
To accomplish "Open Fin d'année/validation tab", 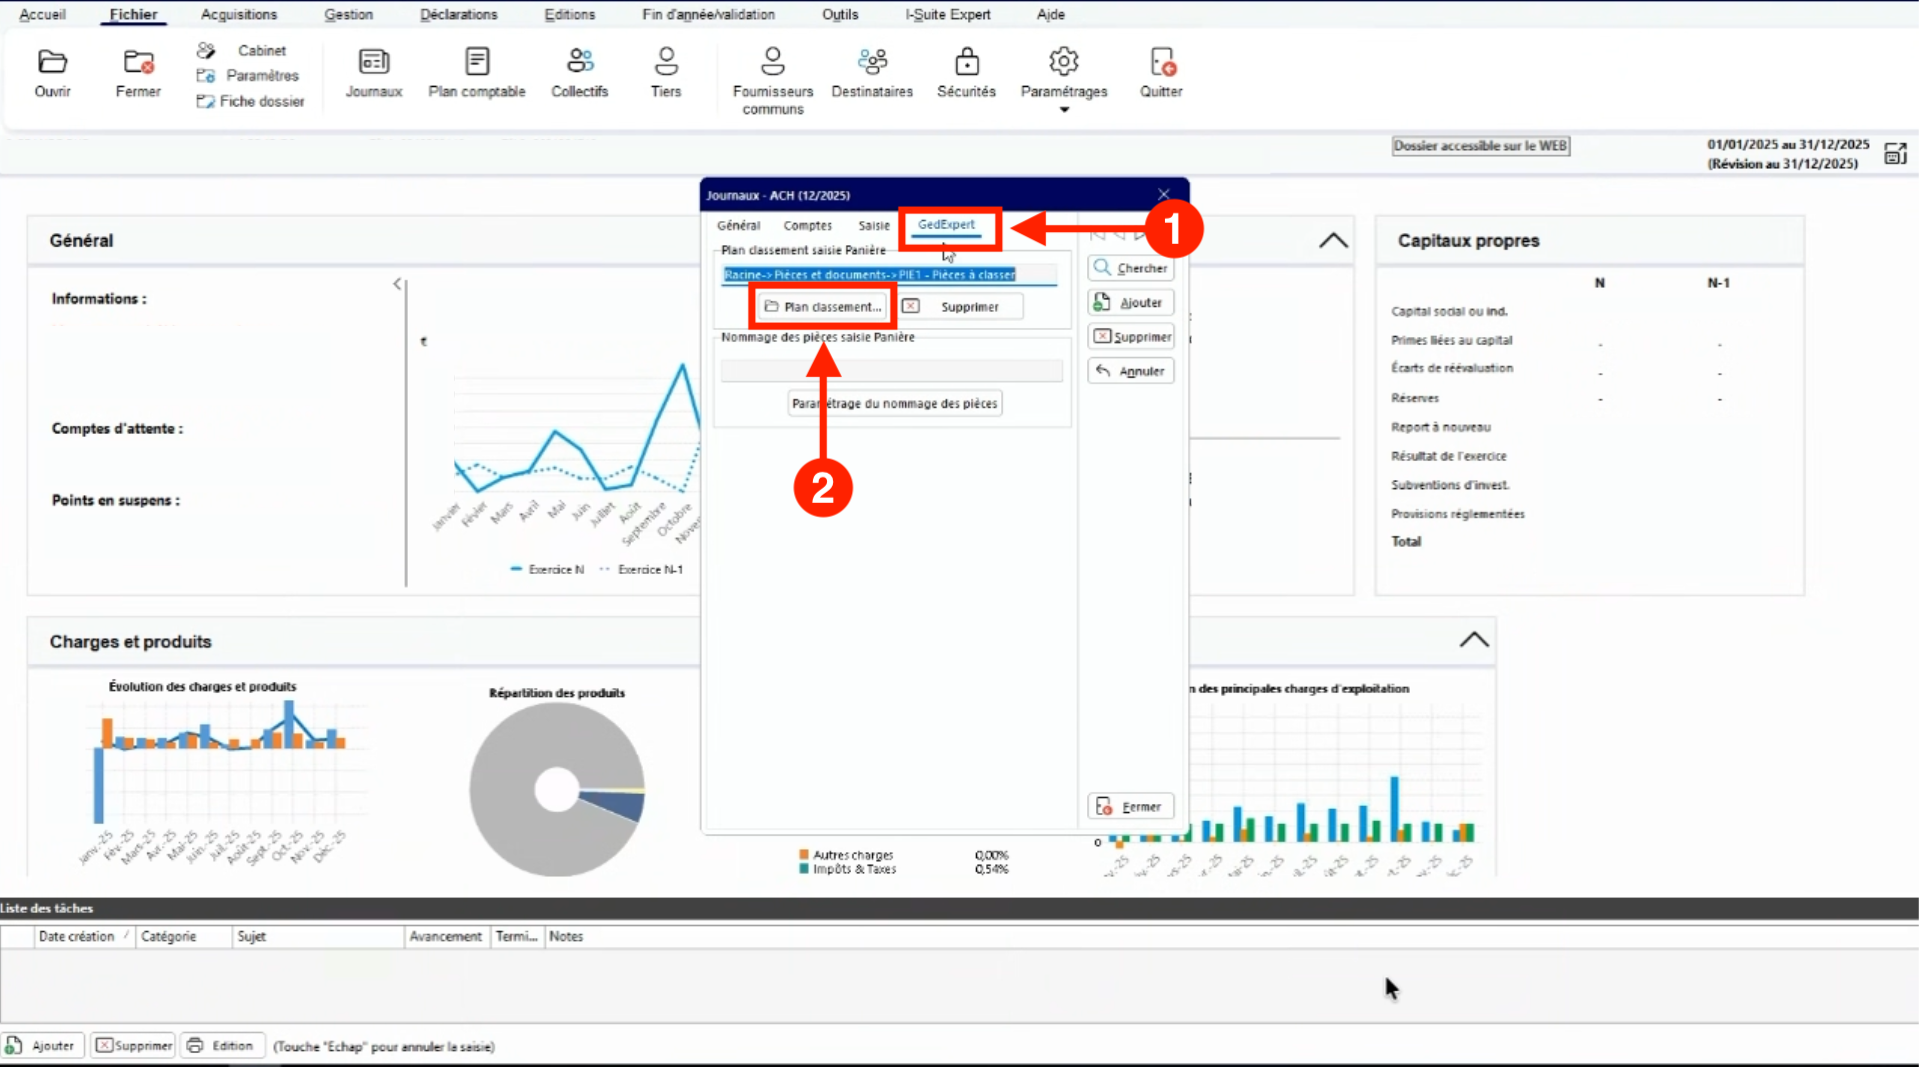I will click(x=708, y=14).
